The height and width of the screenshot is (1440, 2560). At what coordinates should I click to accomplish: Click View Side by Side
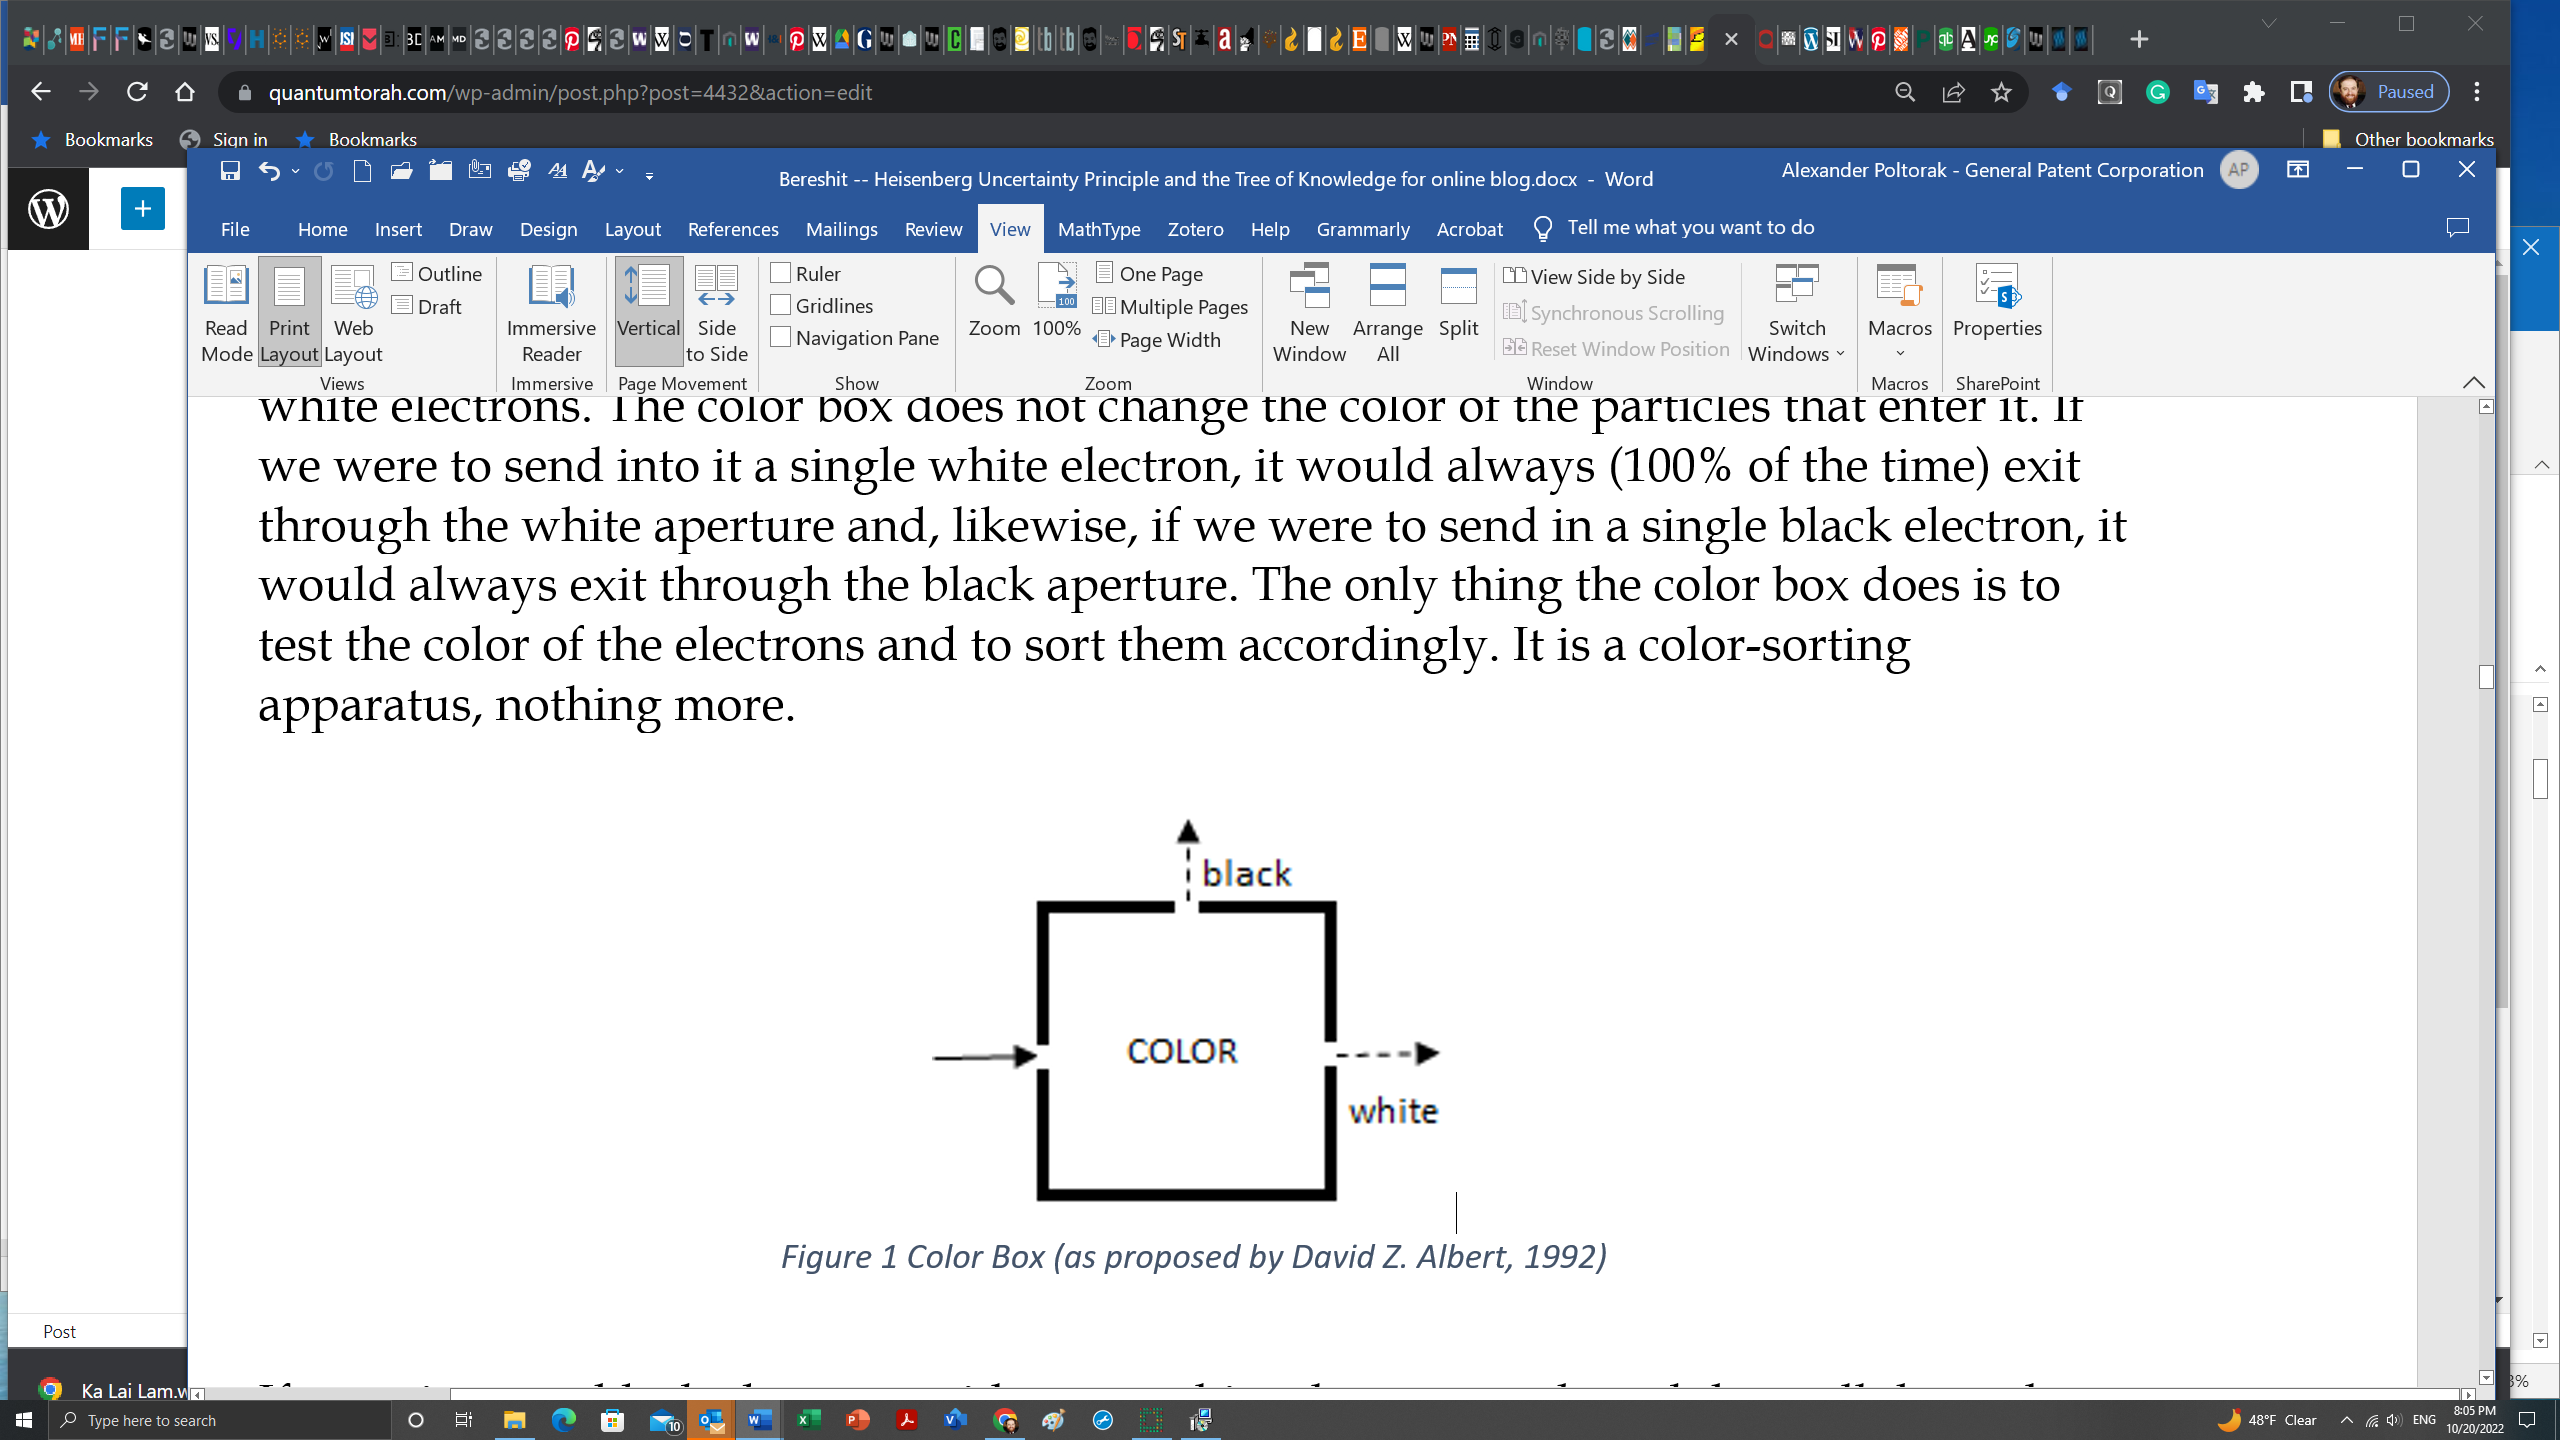(x=1595, y=276)
